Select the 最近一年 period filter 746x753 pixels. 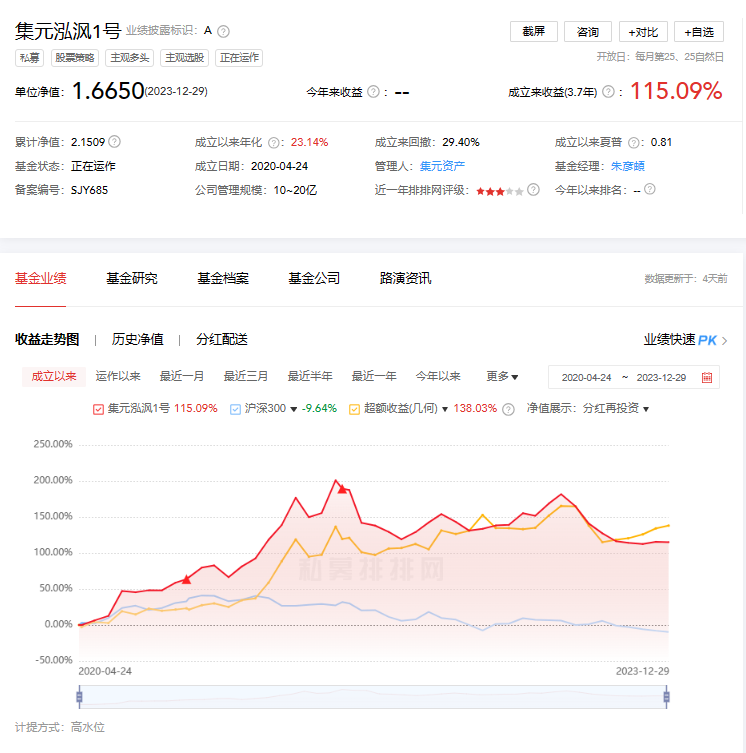pos(374,376)
